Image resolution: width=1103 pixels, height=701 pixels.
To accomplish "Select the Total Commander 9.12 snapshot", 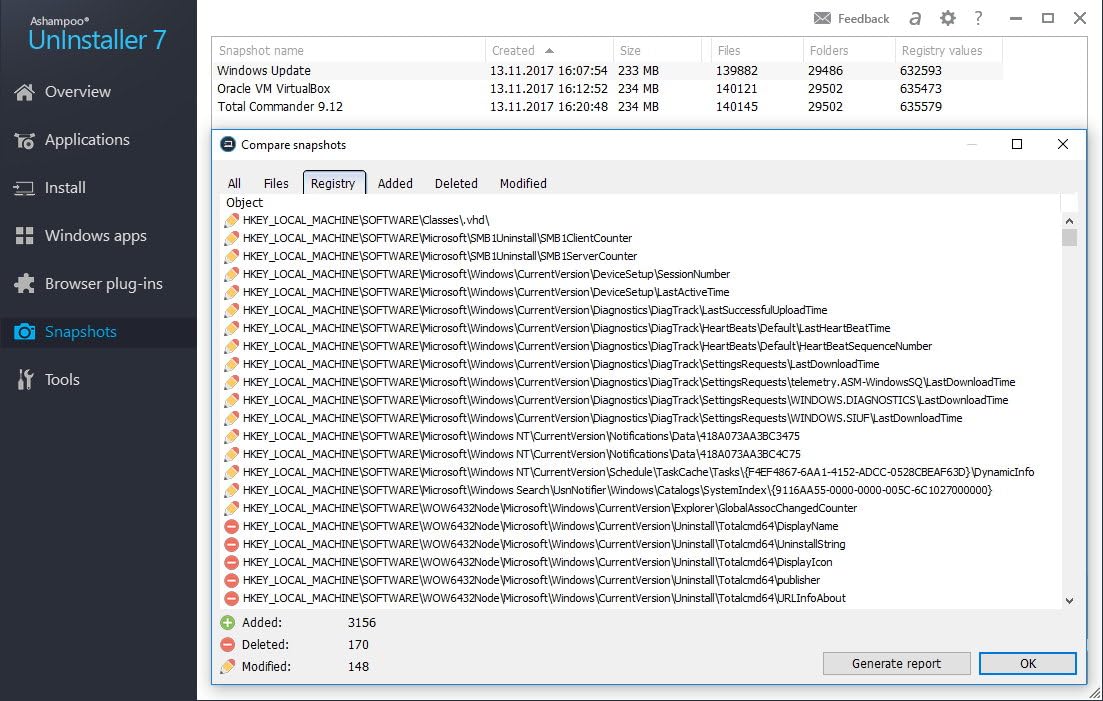I will click(x=607, y=107).
